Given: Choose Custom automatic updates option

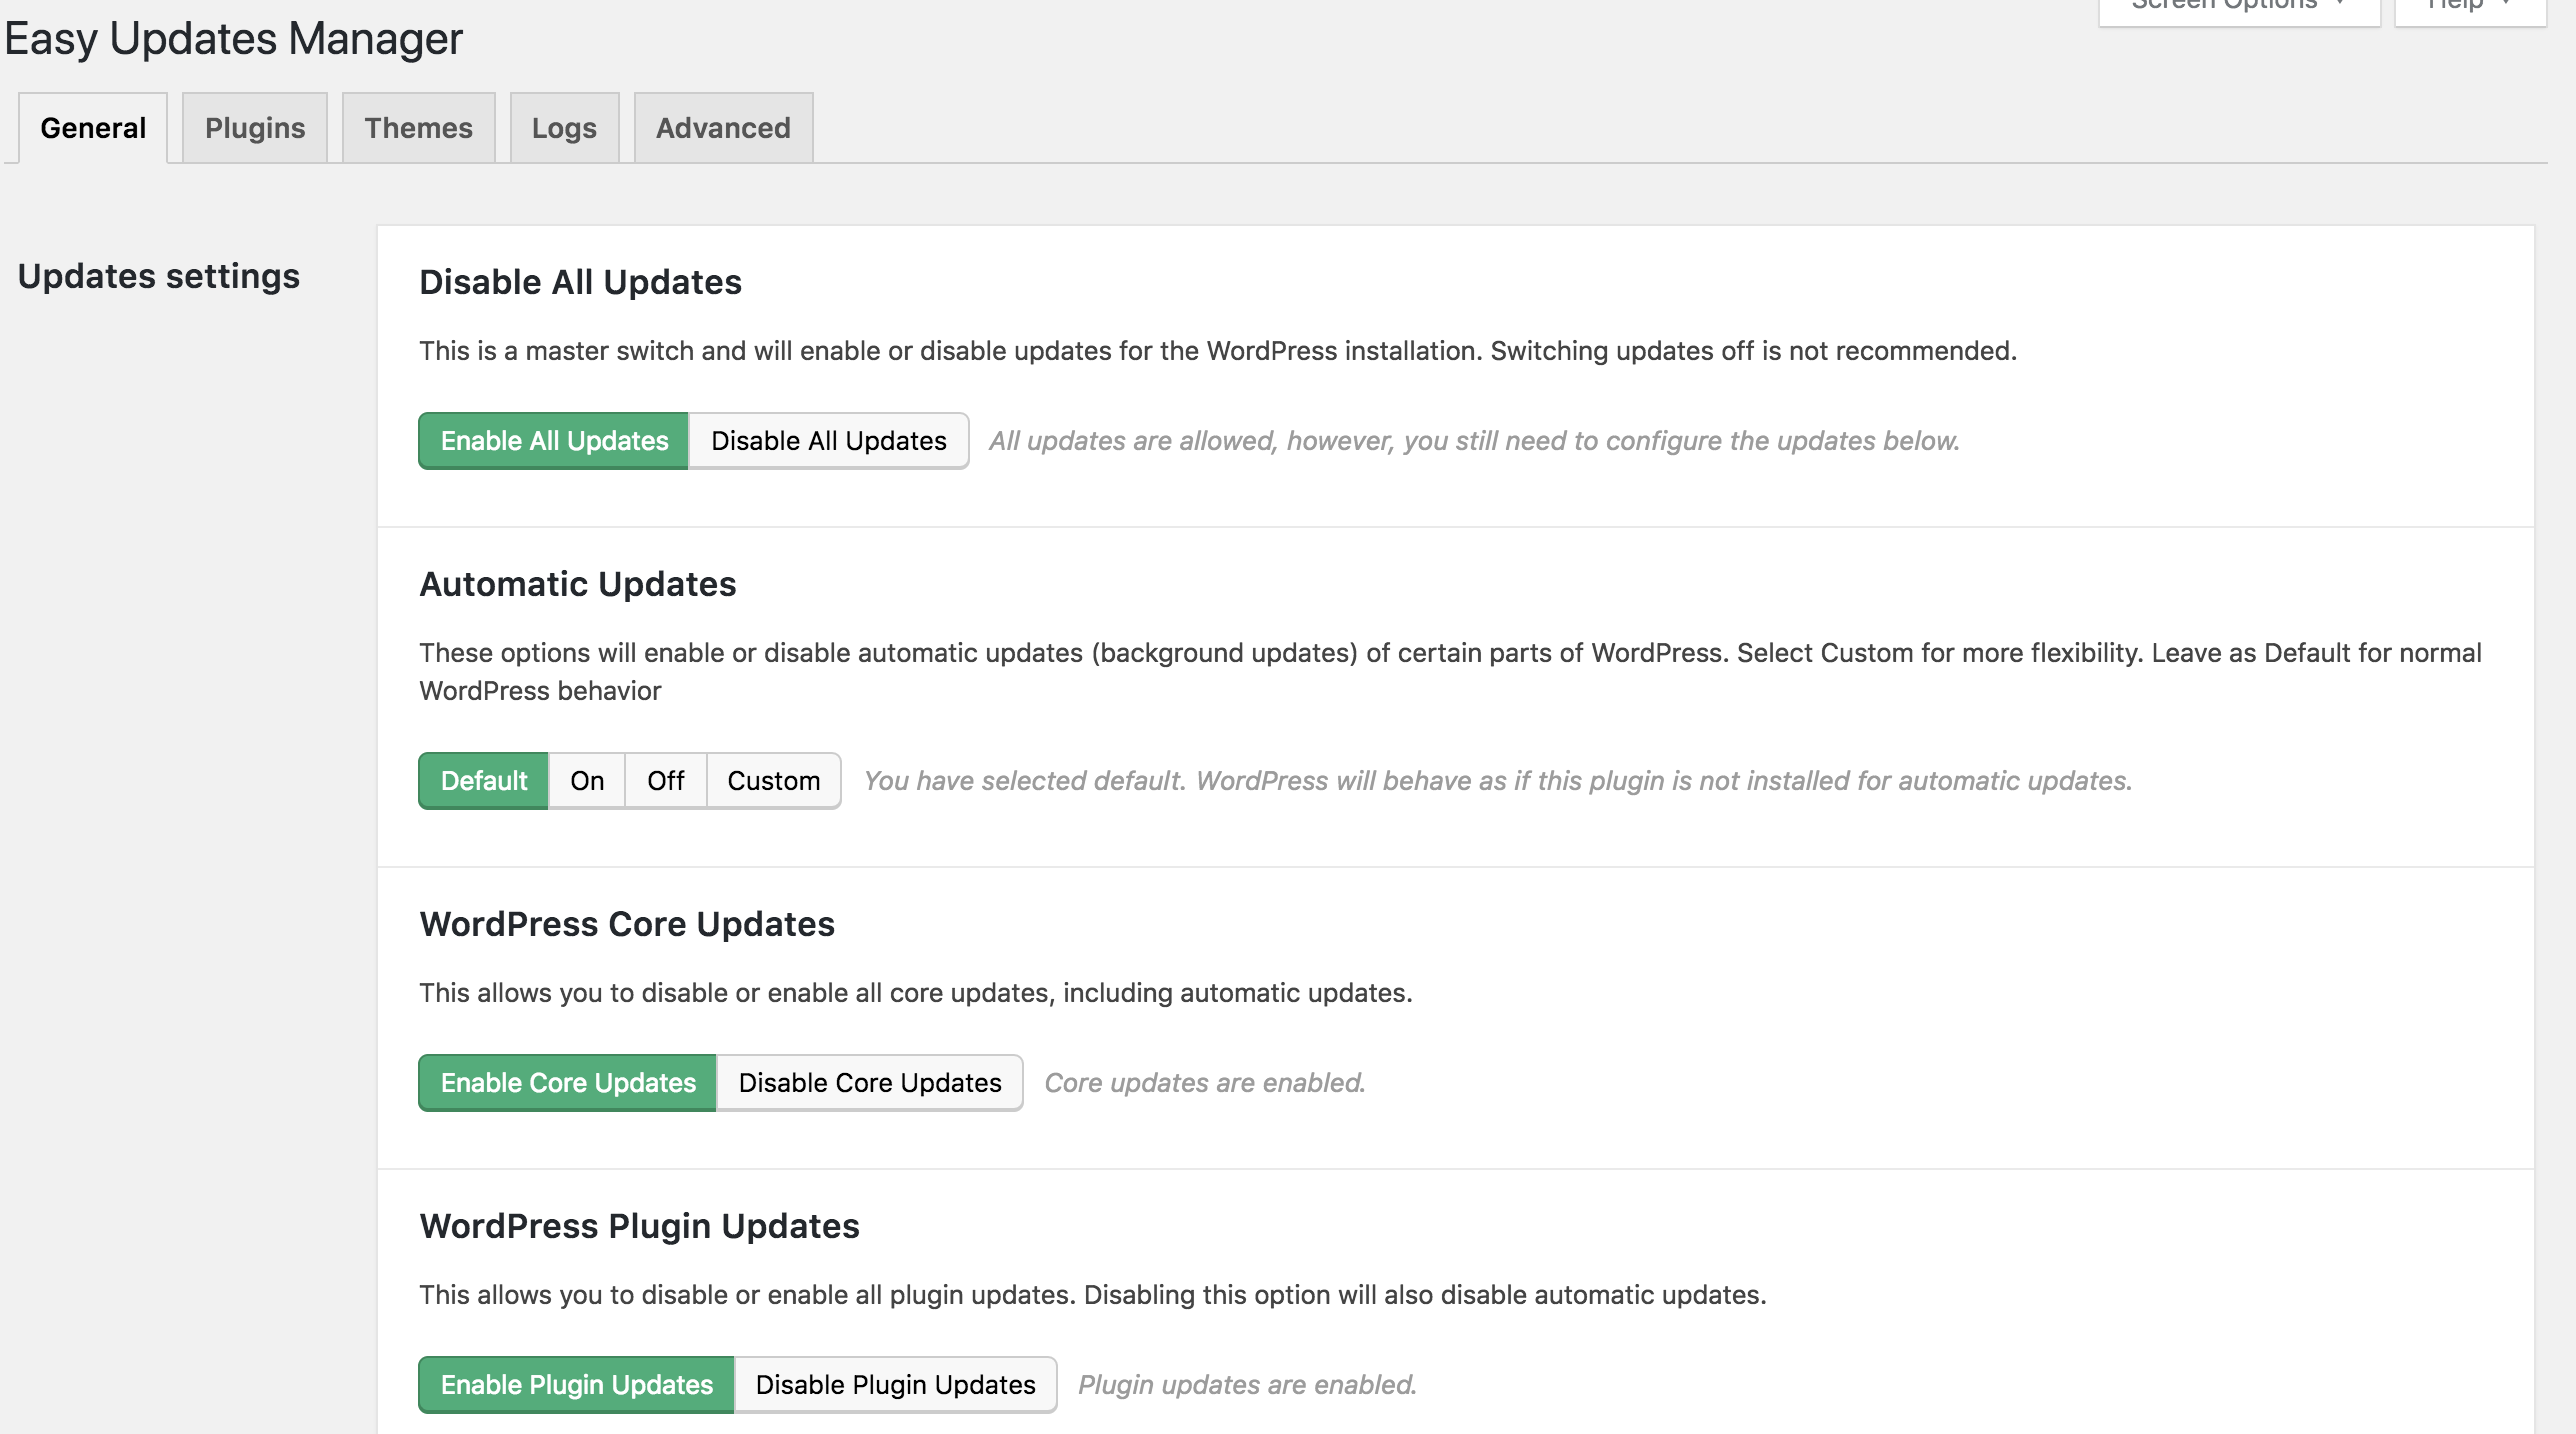Looking at the screenshot, I should point(773,781).
